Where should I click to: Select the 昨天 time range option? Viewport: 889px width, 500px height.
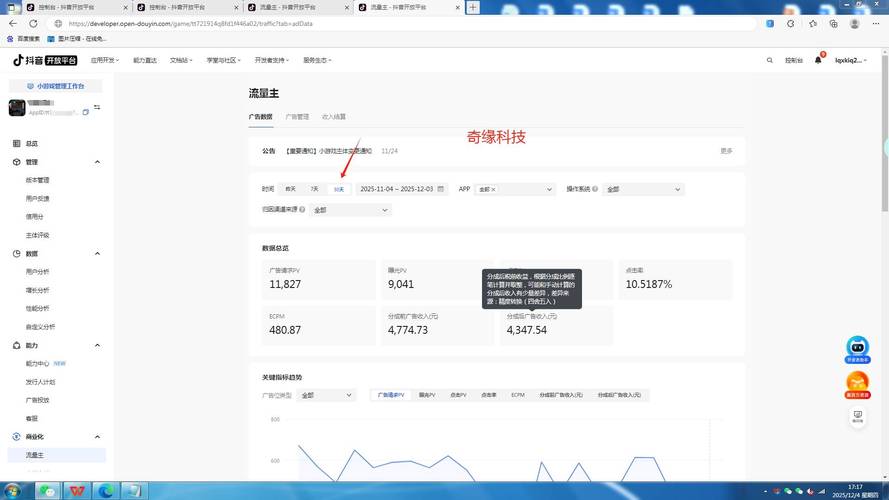coord(290,189)
